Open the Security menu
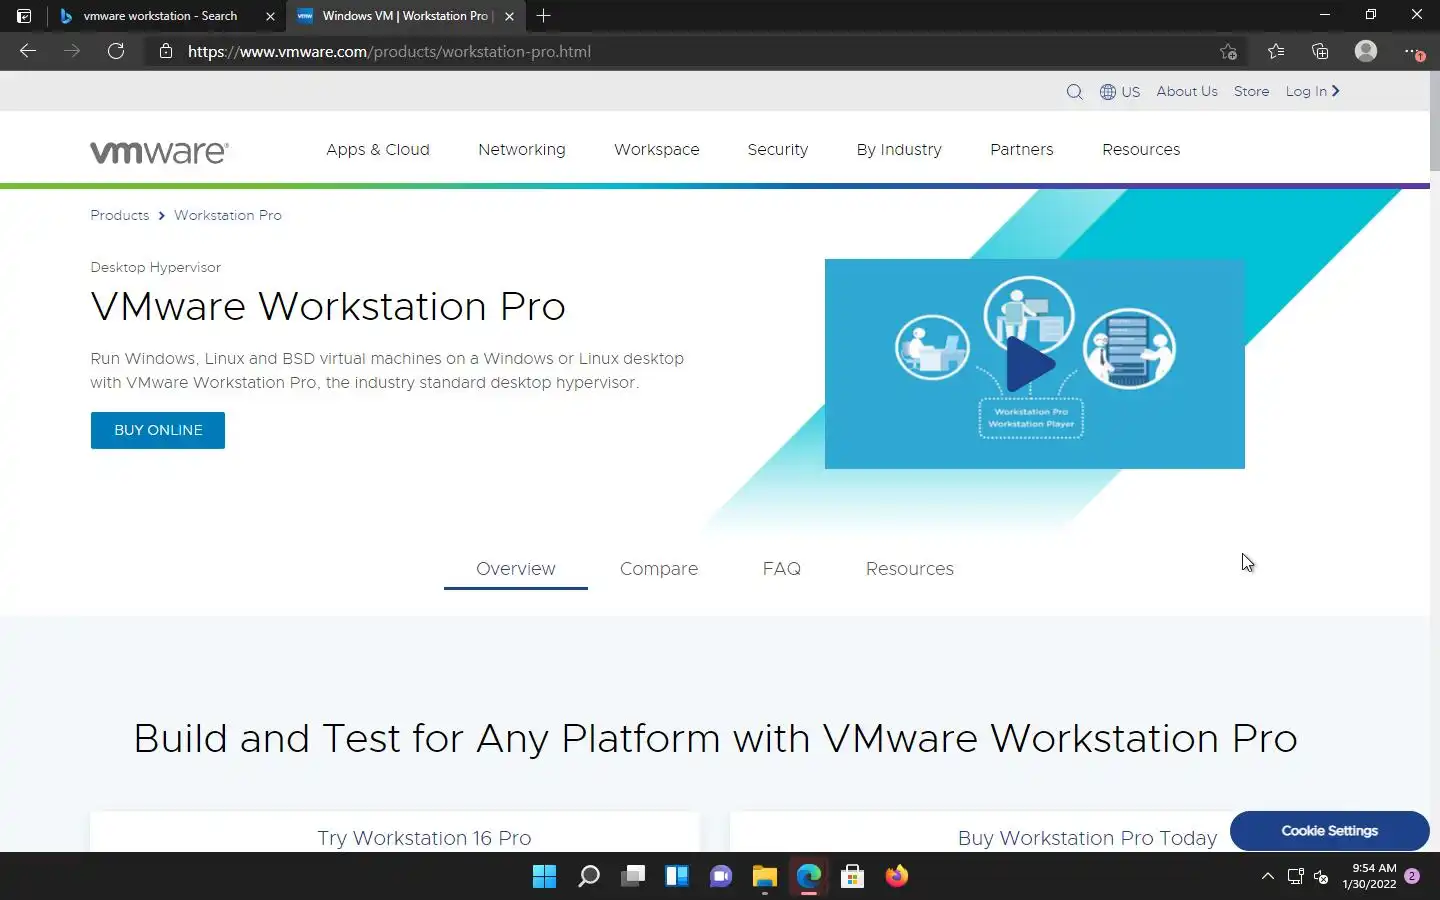This screenshot has height=900, width=1440. point(778,150)
